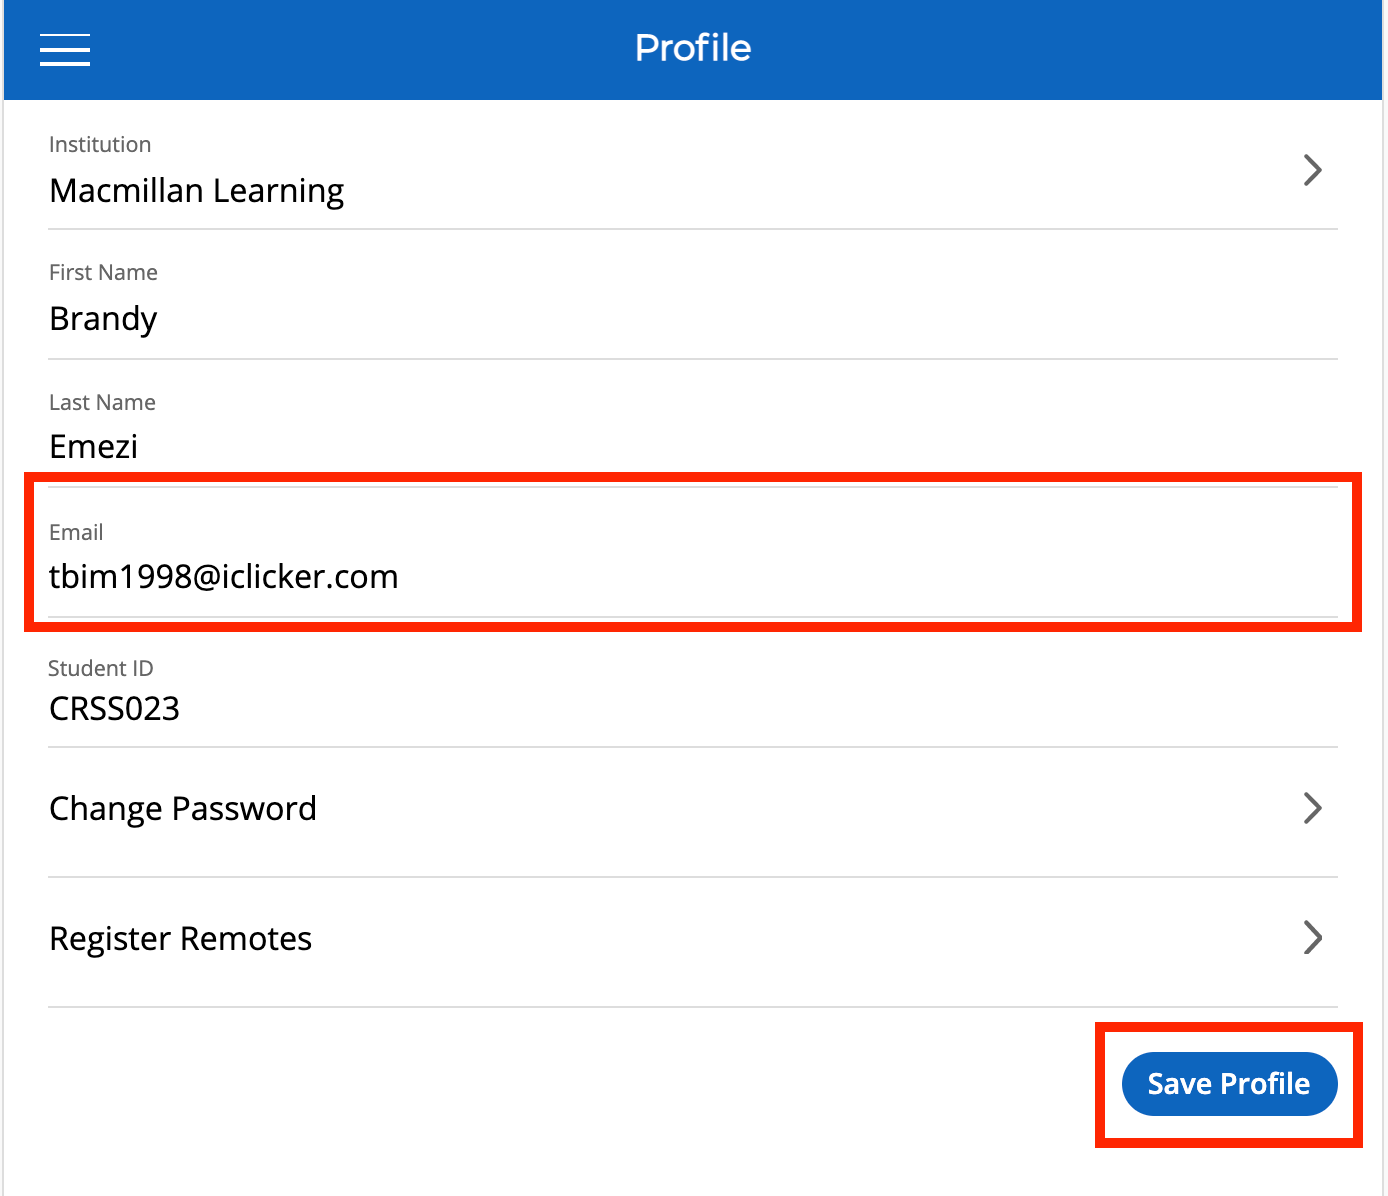Expand the Change Password row chevron

pos(1313,808)
